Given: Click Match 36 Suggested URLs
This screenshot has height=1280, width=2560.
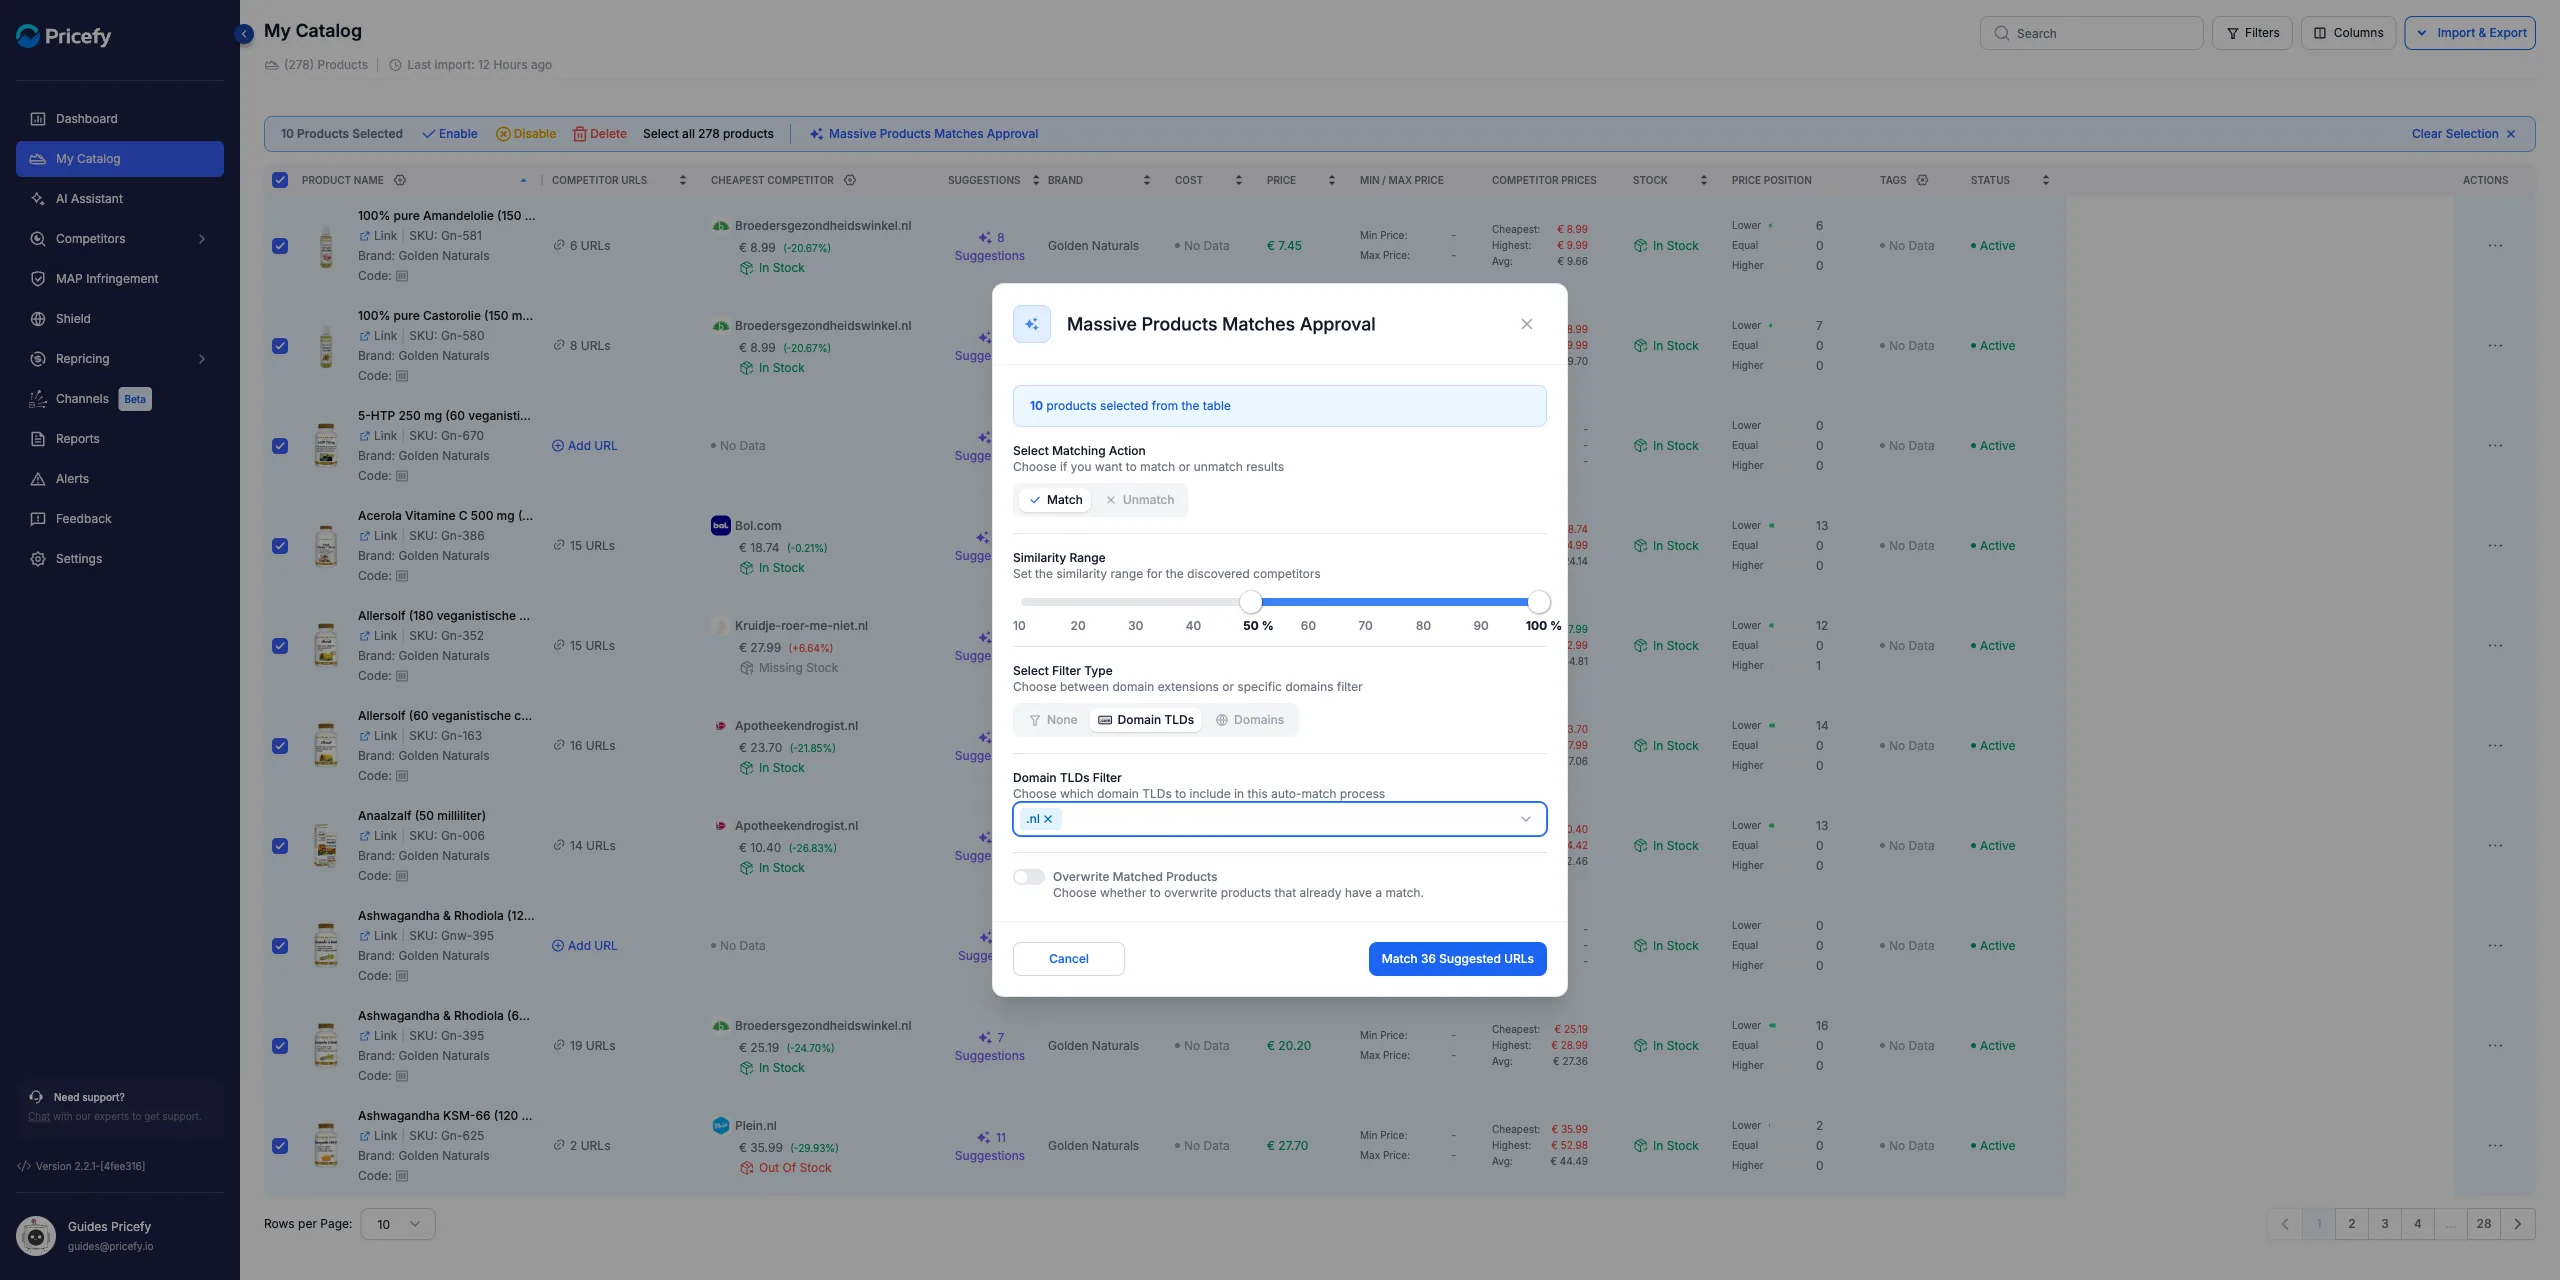Looking at the screenshot, I should click(1458, 959).
